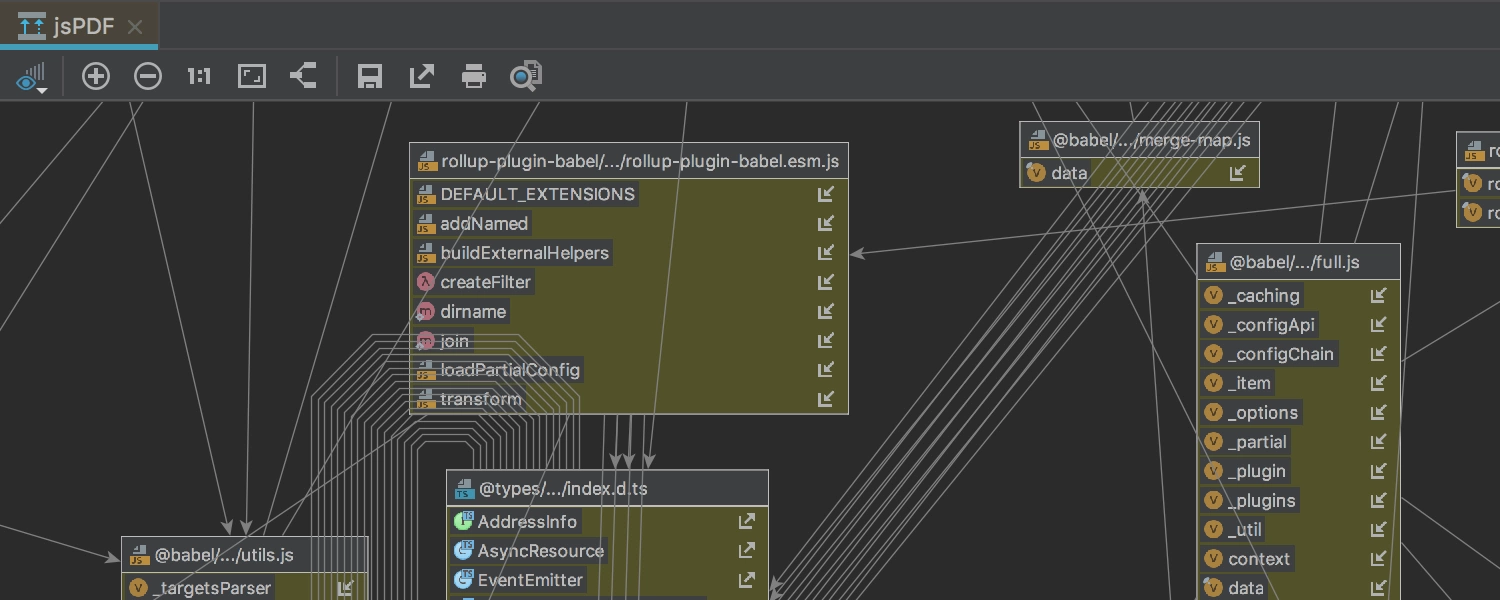Select the EventEmitter row

607,580
